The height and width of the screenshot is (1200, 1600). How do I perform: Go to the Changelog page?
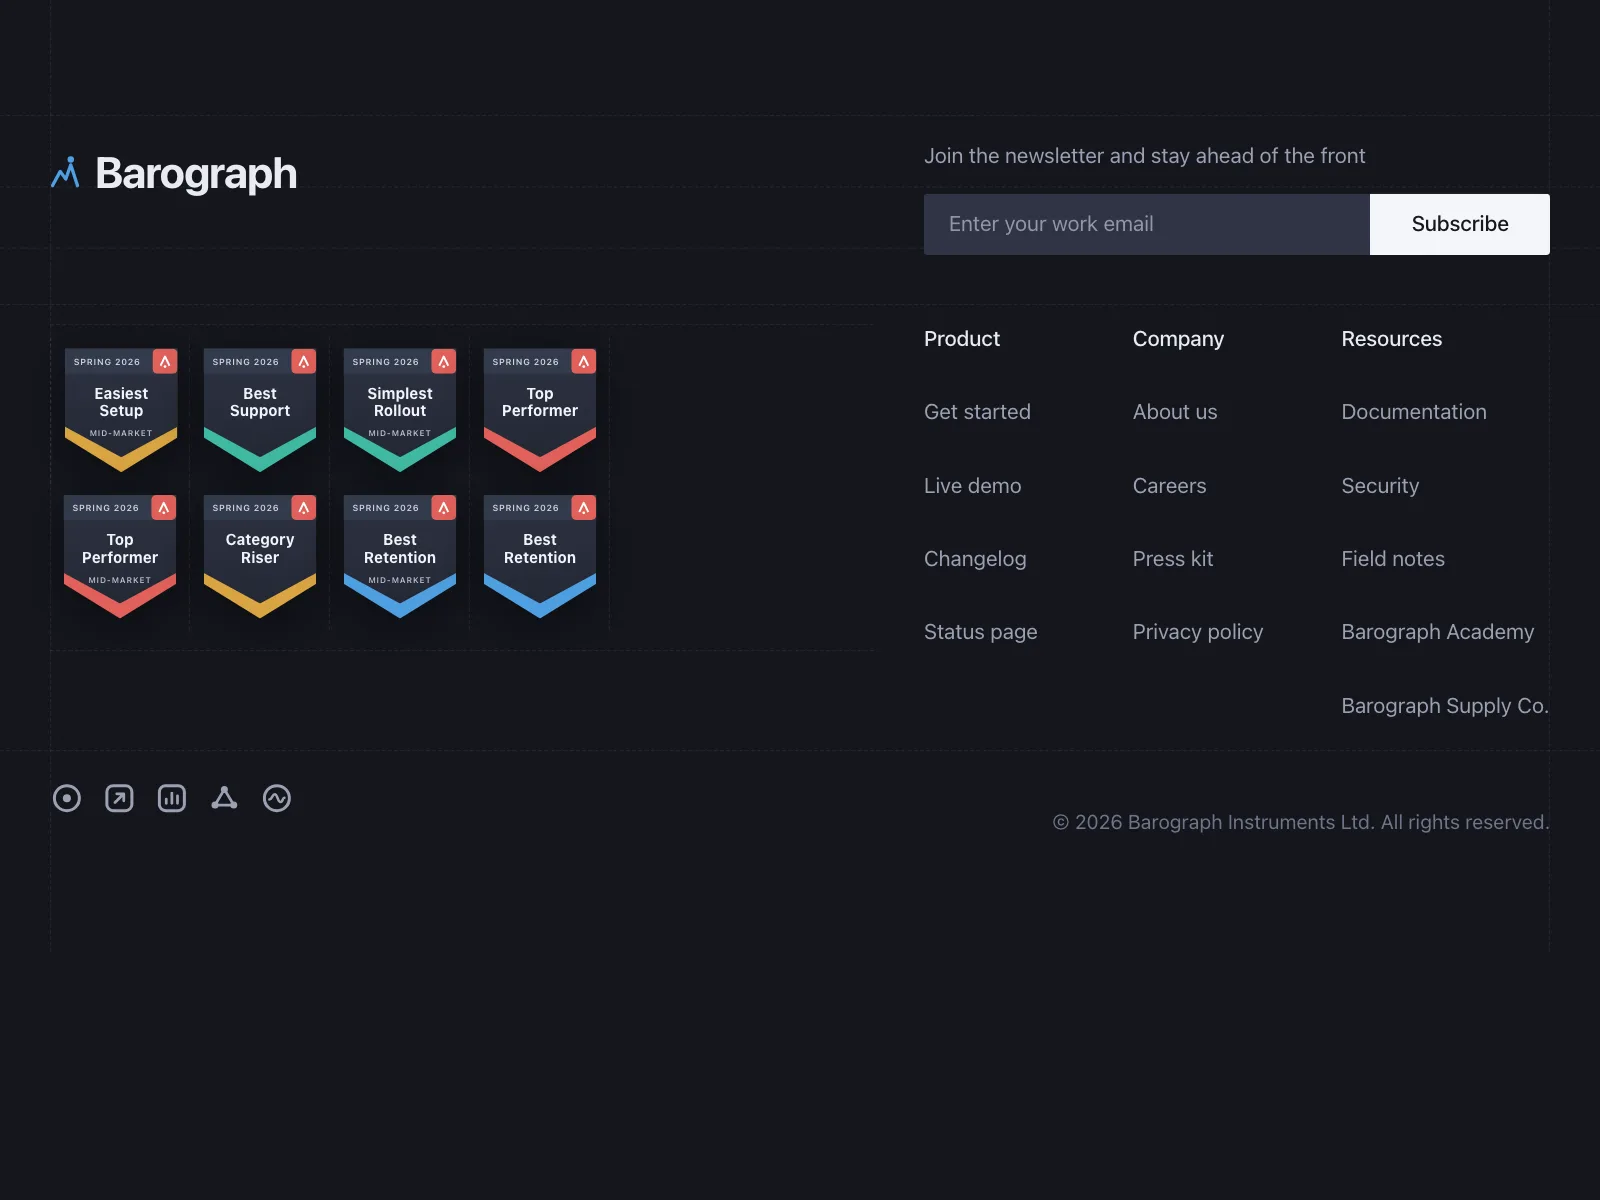coord(975,559)
